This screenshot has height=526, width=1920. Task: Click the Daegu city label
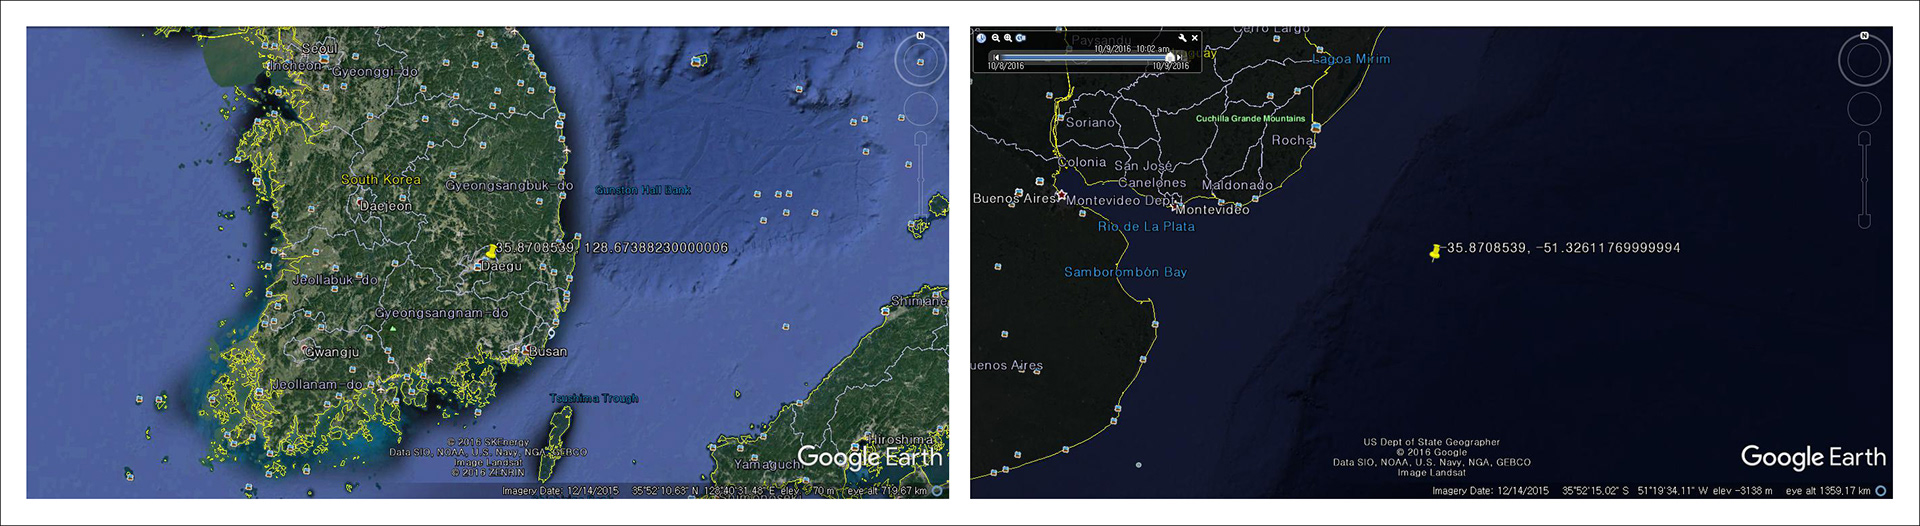[x=501, y=267]
